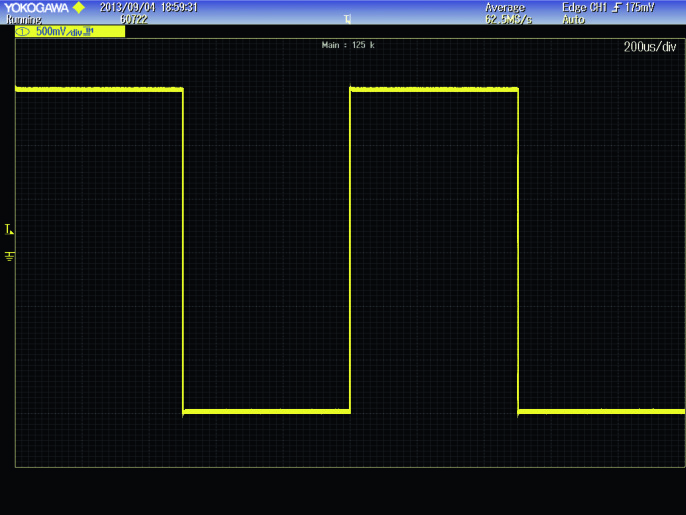Click the 62.5MS/s sample rate readout
The width and height of the screenshot is (686, 515).
click(508, 19)
